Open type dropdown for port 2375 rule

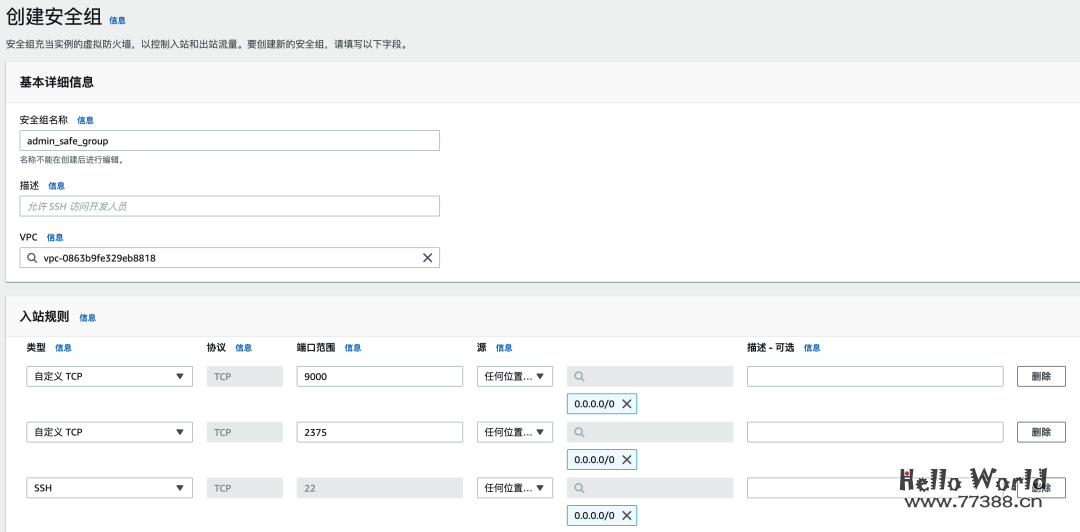109,432
